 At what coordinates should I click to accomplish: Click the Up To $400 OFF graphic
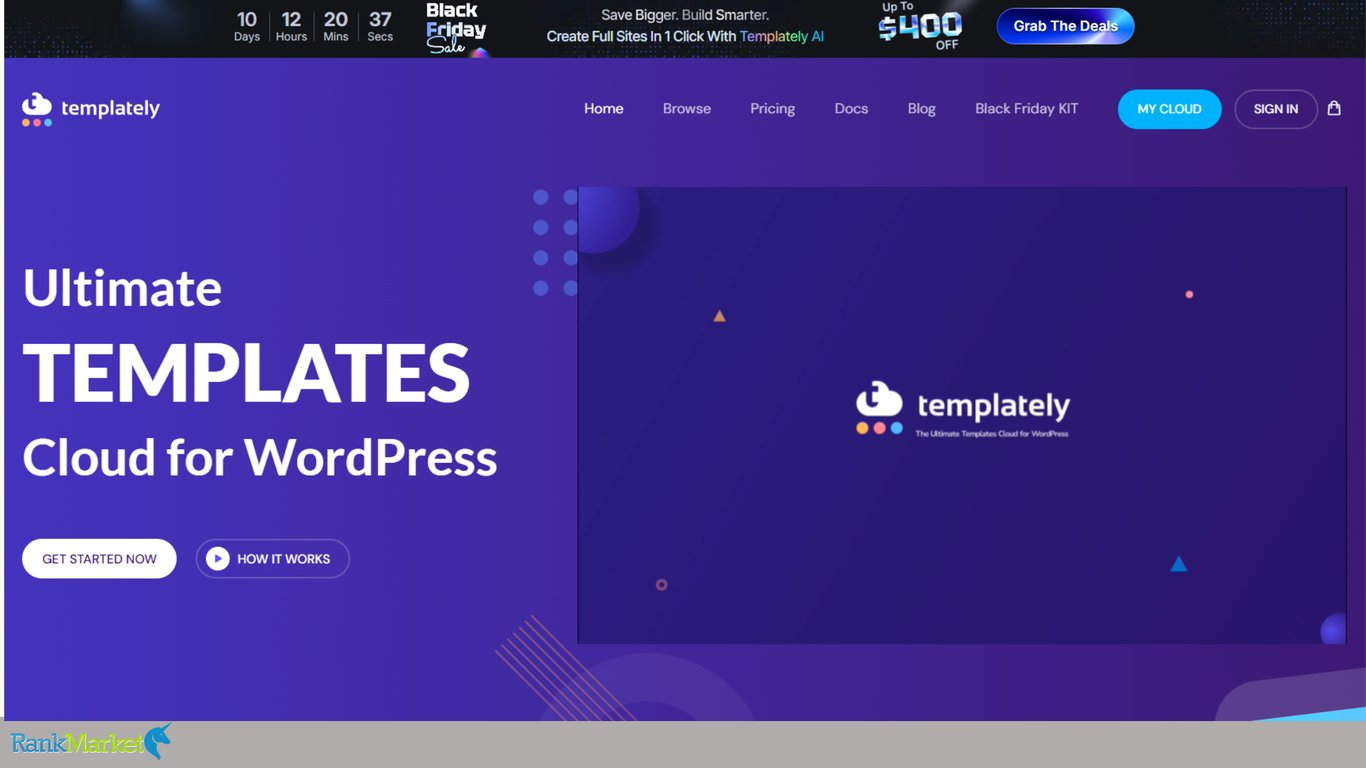tap(920, 26)
